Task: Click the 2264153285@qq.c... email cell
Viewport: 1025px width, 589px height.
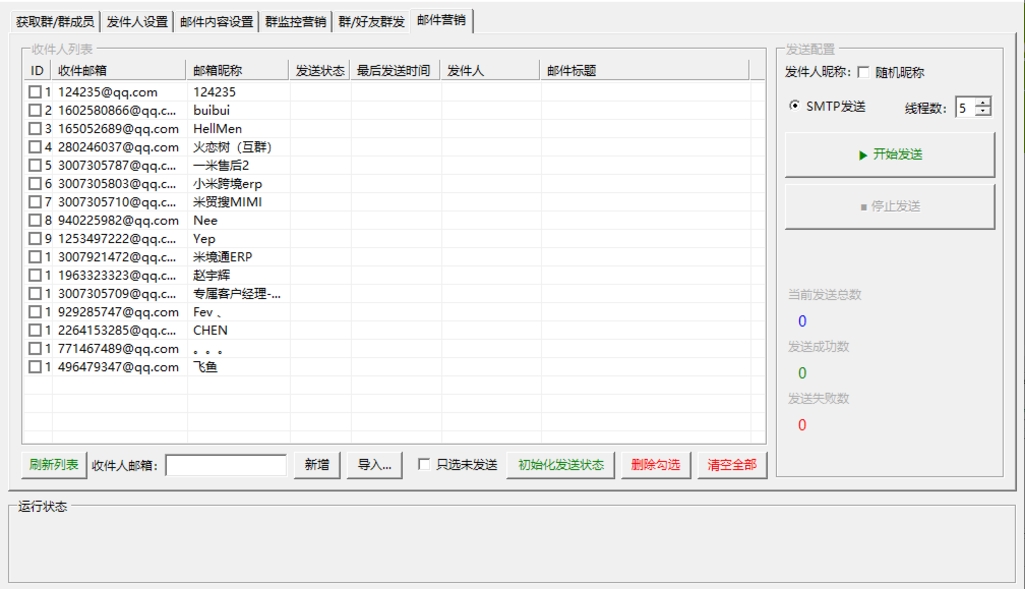Action: [x=117, y=330]
